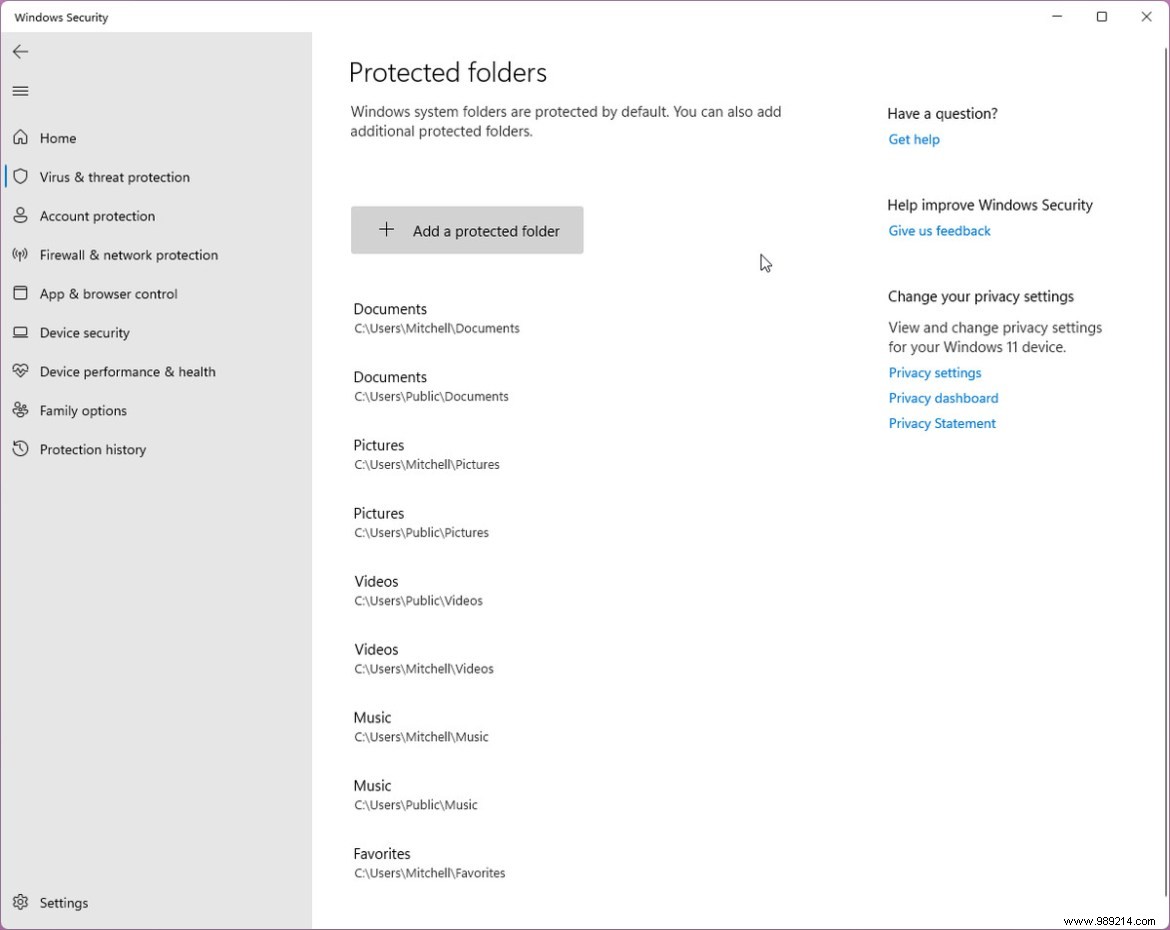Read the Privacy Statement
Image resolution: width=1170 pixels, height=930 pixels.
point(941,423)
